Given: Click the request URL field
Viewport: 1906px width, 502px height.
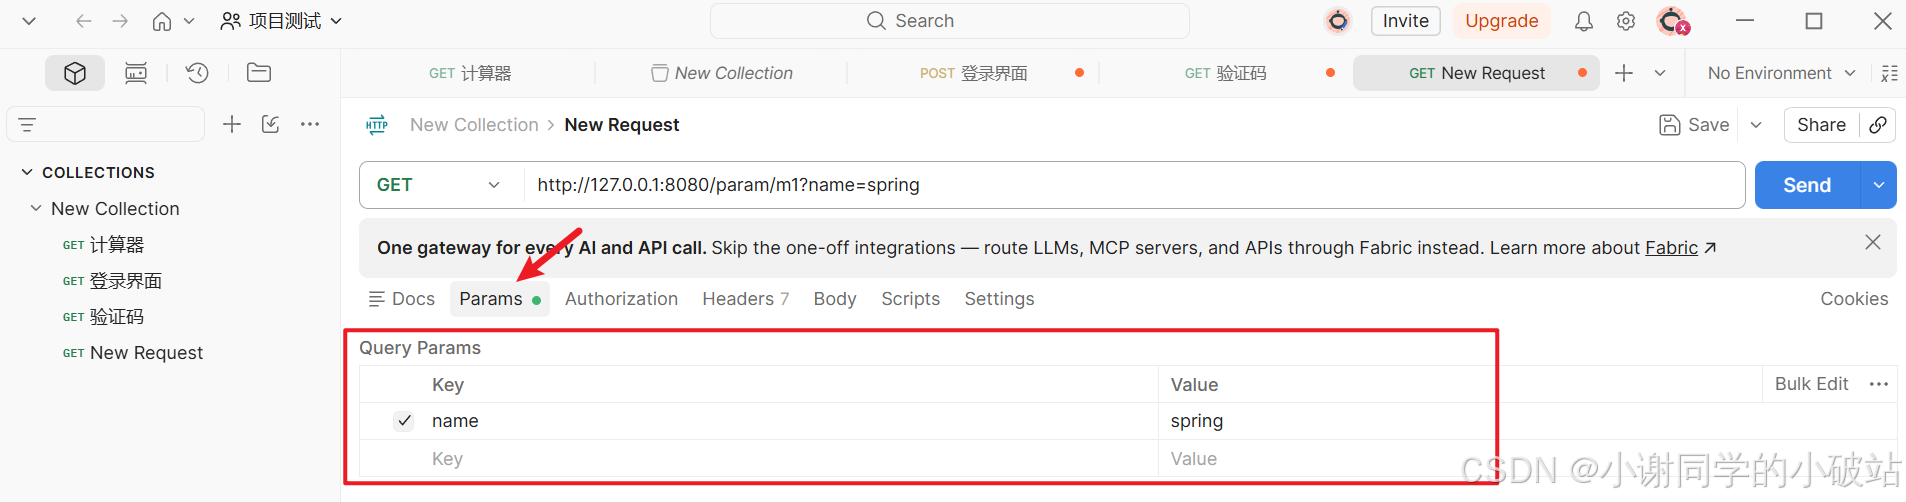Looking at the screenshot, I should tap(1134, 185).
